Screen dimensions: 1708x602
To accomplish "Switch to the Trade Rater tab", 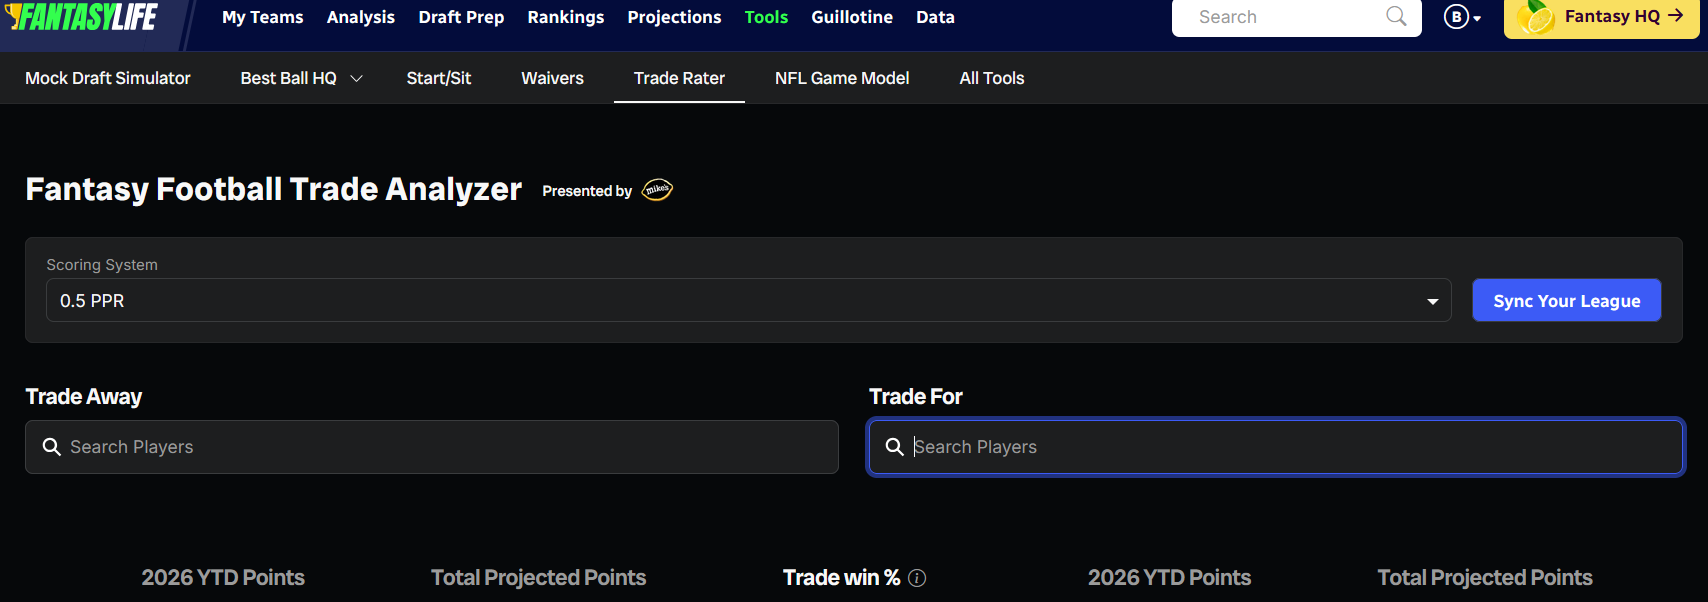I will click(679, 78).
